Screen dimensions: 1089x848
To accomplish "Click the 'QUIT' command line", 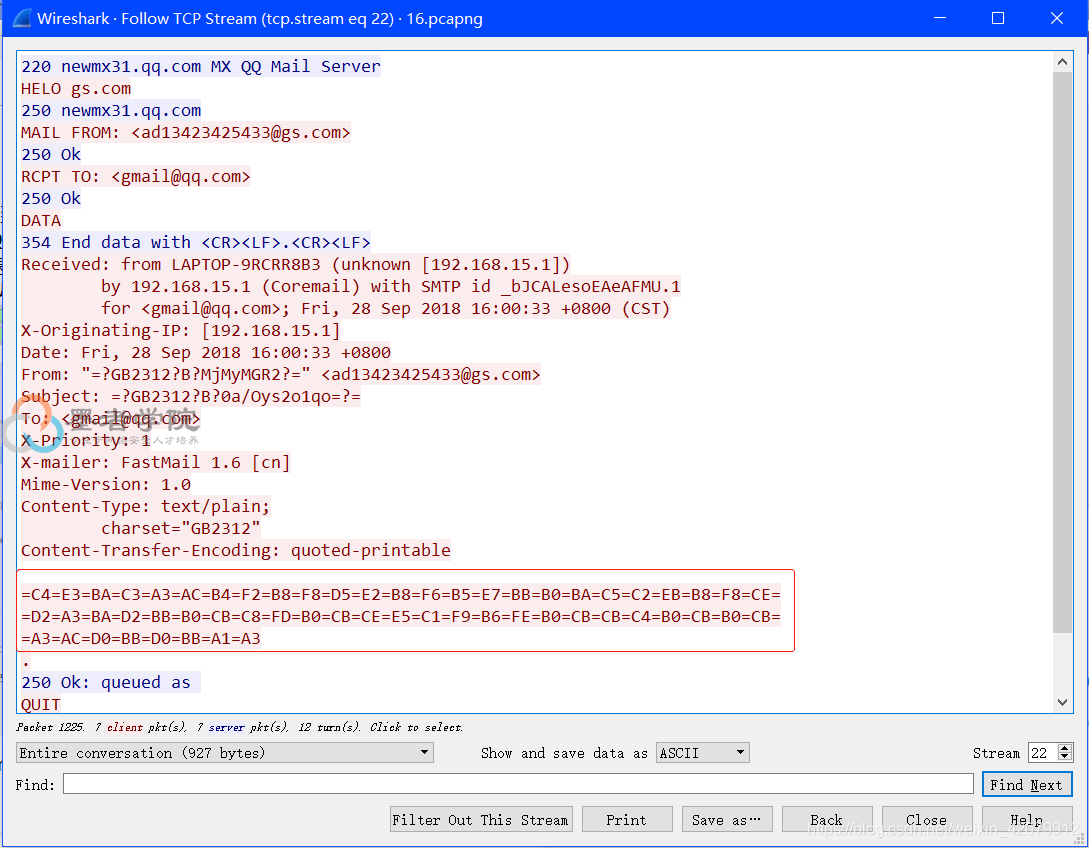I will click(x=40, y=704).
